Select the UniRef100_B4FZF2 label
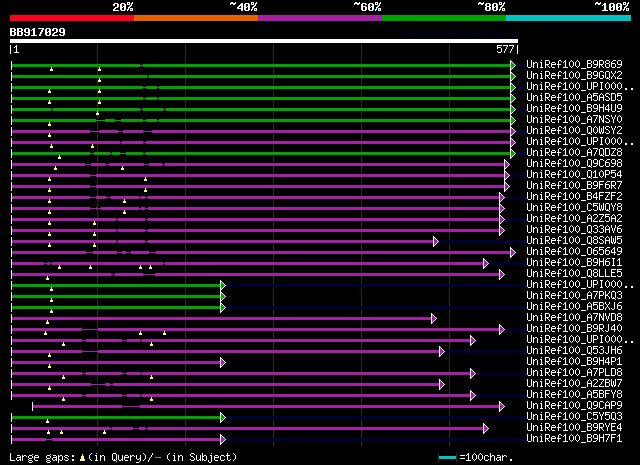This screenshot has height=465, width=640. tap(574, 196)
